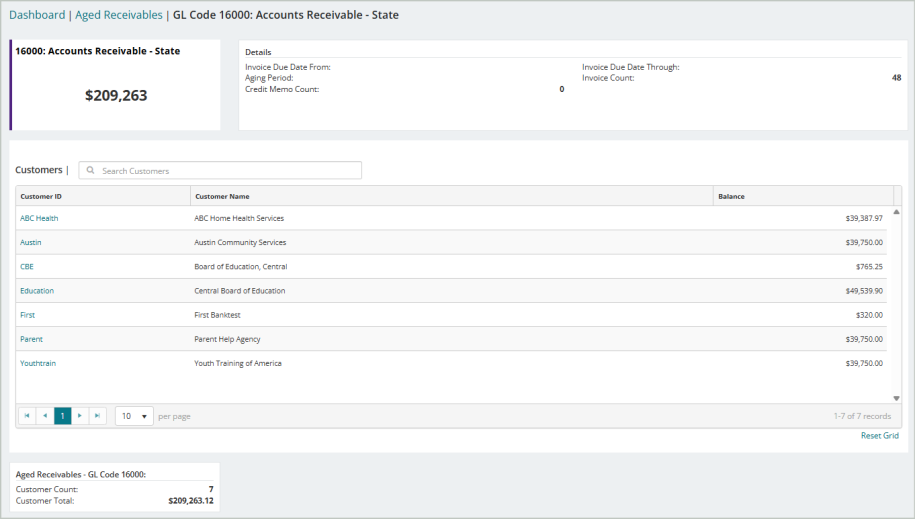Go to previous page arrow
This screenshot has width=915, height=519.
[45, 416]
